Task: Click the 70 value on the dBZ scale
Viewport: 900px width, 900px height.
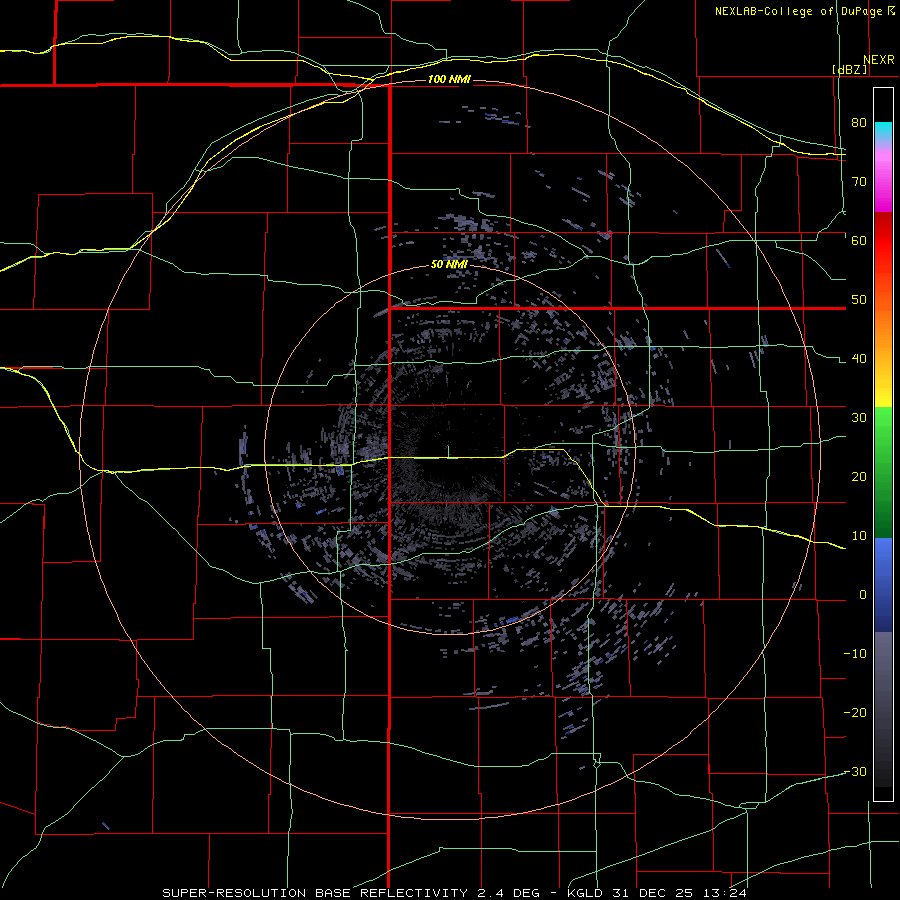Action: [x=859, y=182]
